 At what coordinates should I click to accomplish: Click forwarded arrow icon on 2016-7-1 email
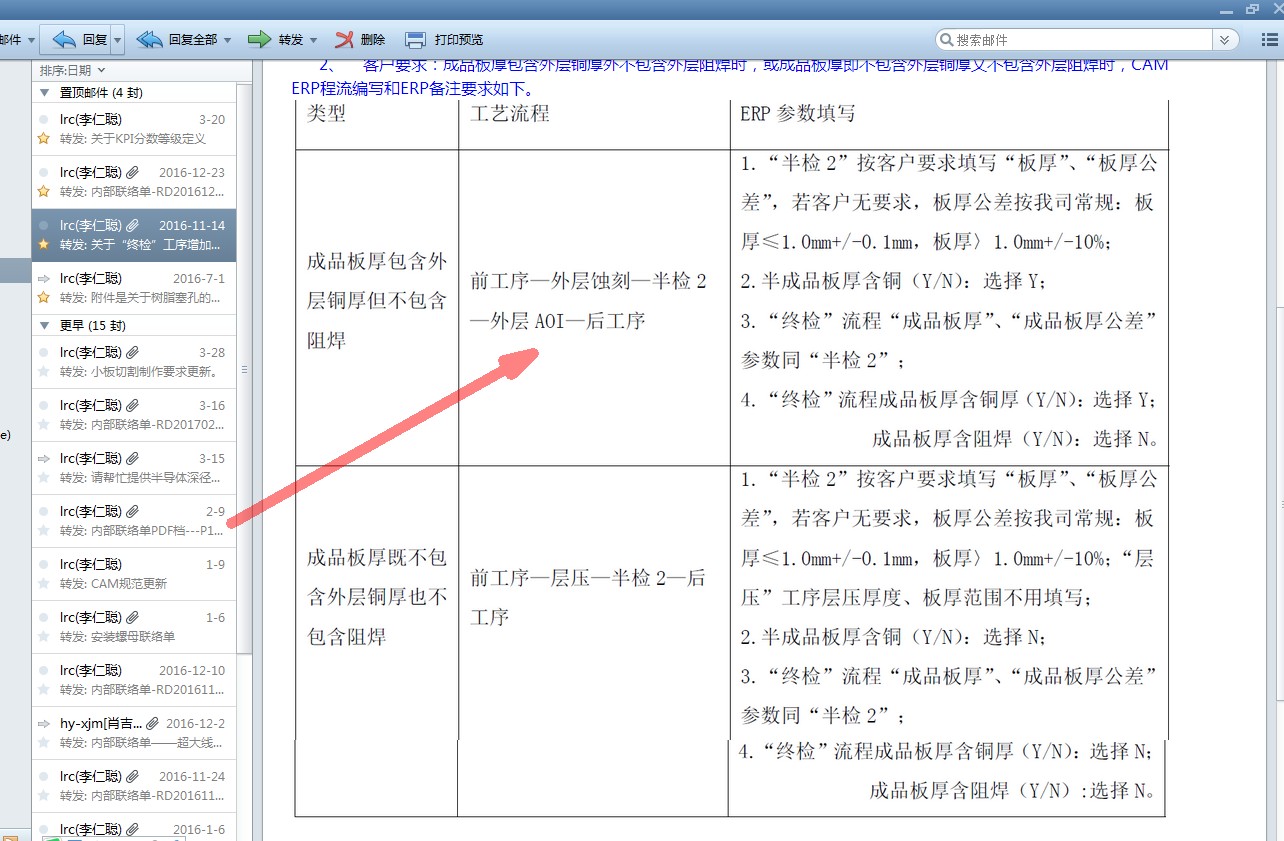pos(44,278)
